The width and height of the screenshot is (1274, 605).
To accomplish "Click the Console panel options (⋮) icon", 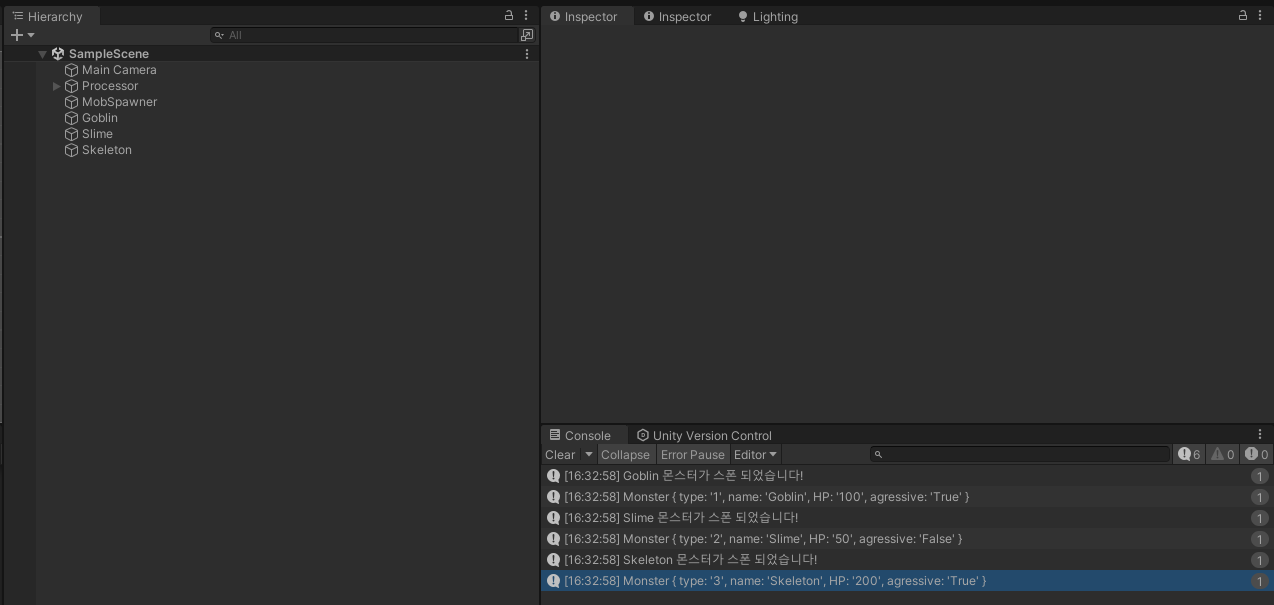I will click(1259, 433).
